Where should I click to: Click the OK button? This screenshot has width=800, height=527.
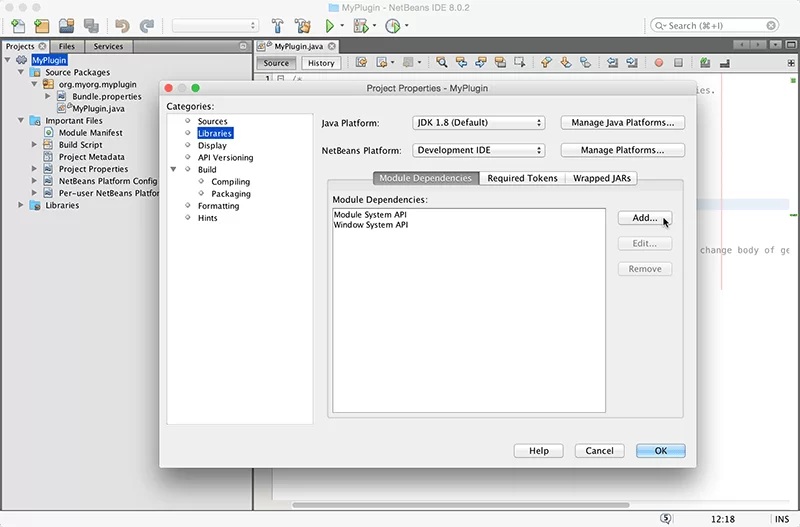(661, 450)
